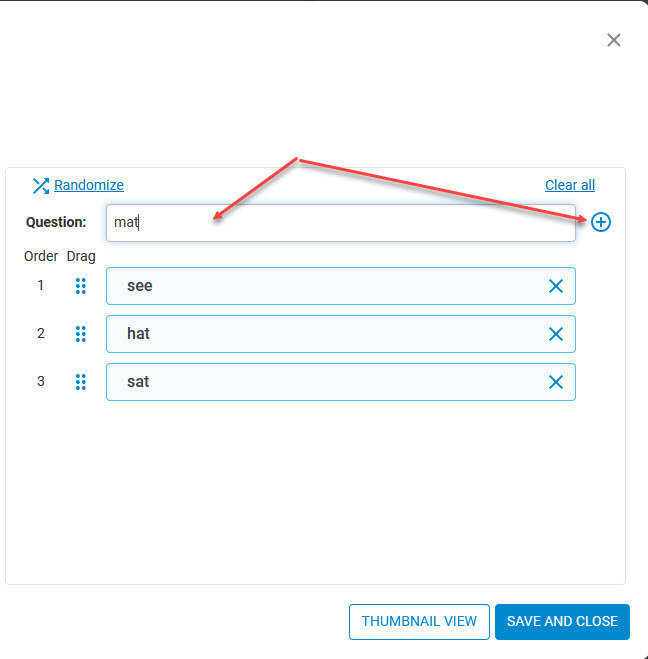Select the 'see' list item
The height and width of the screenshot is (659, 648).
point(341,286)
